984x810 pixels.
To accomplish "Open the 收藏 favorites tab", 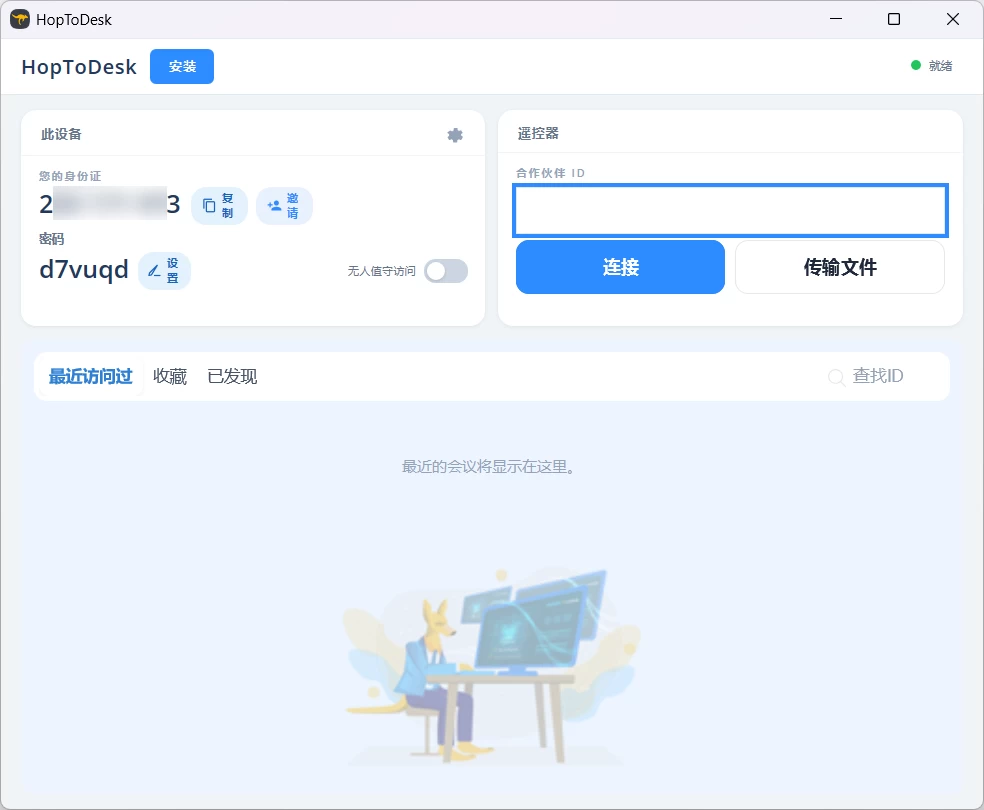I will pos(170,376).
